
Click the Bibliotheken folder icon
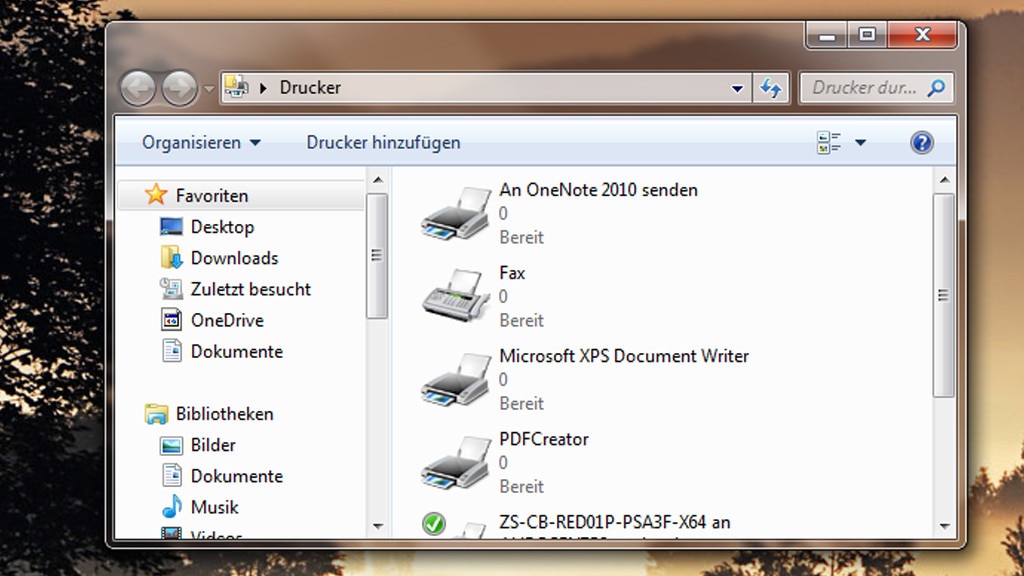(156, 414)
